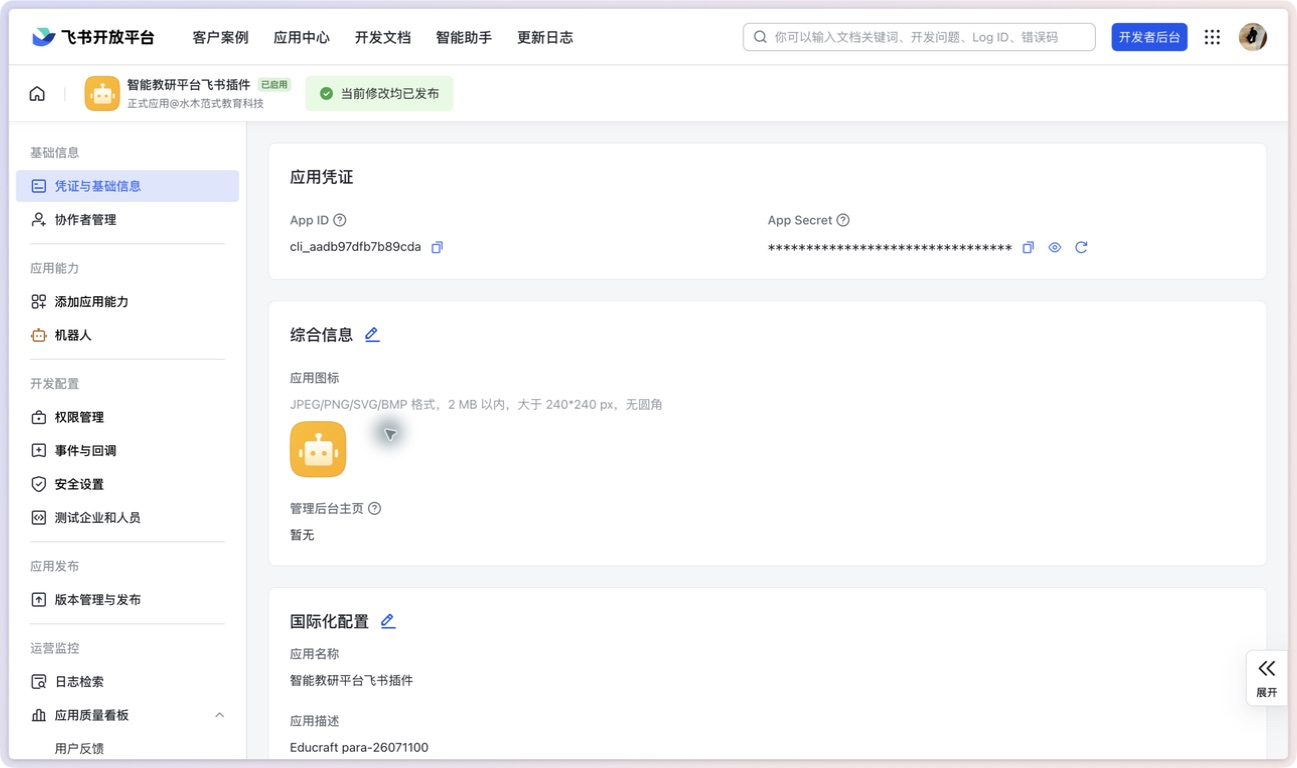Open 智能助手 in top navigation

click(x=464, y=37)
